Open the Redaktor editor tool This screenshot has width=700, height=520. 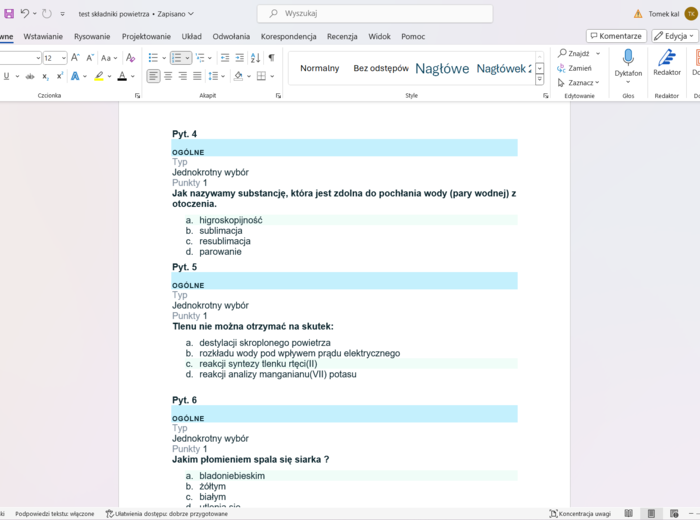coord(666,64)
